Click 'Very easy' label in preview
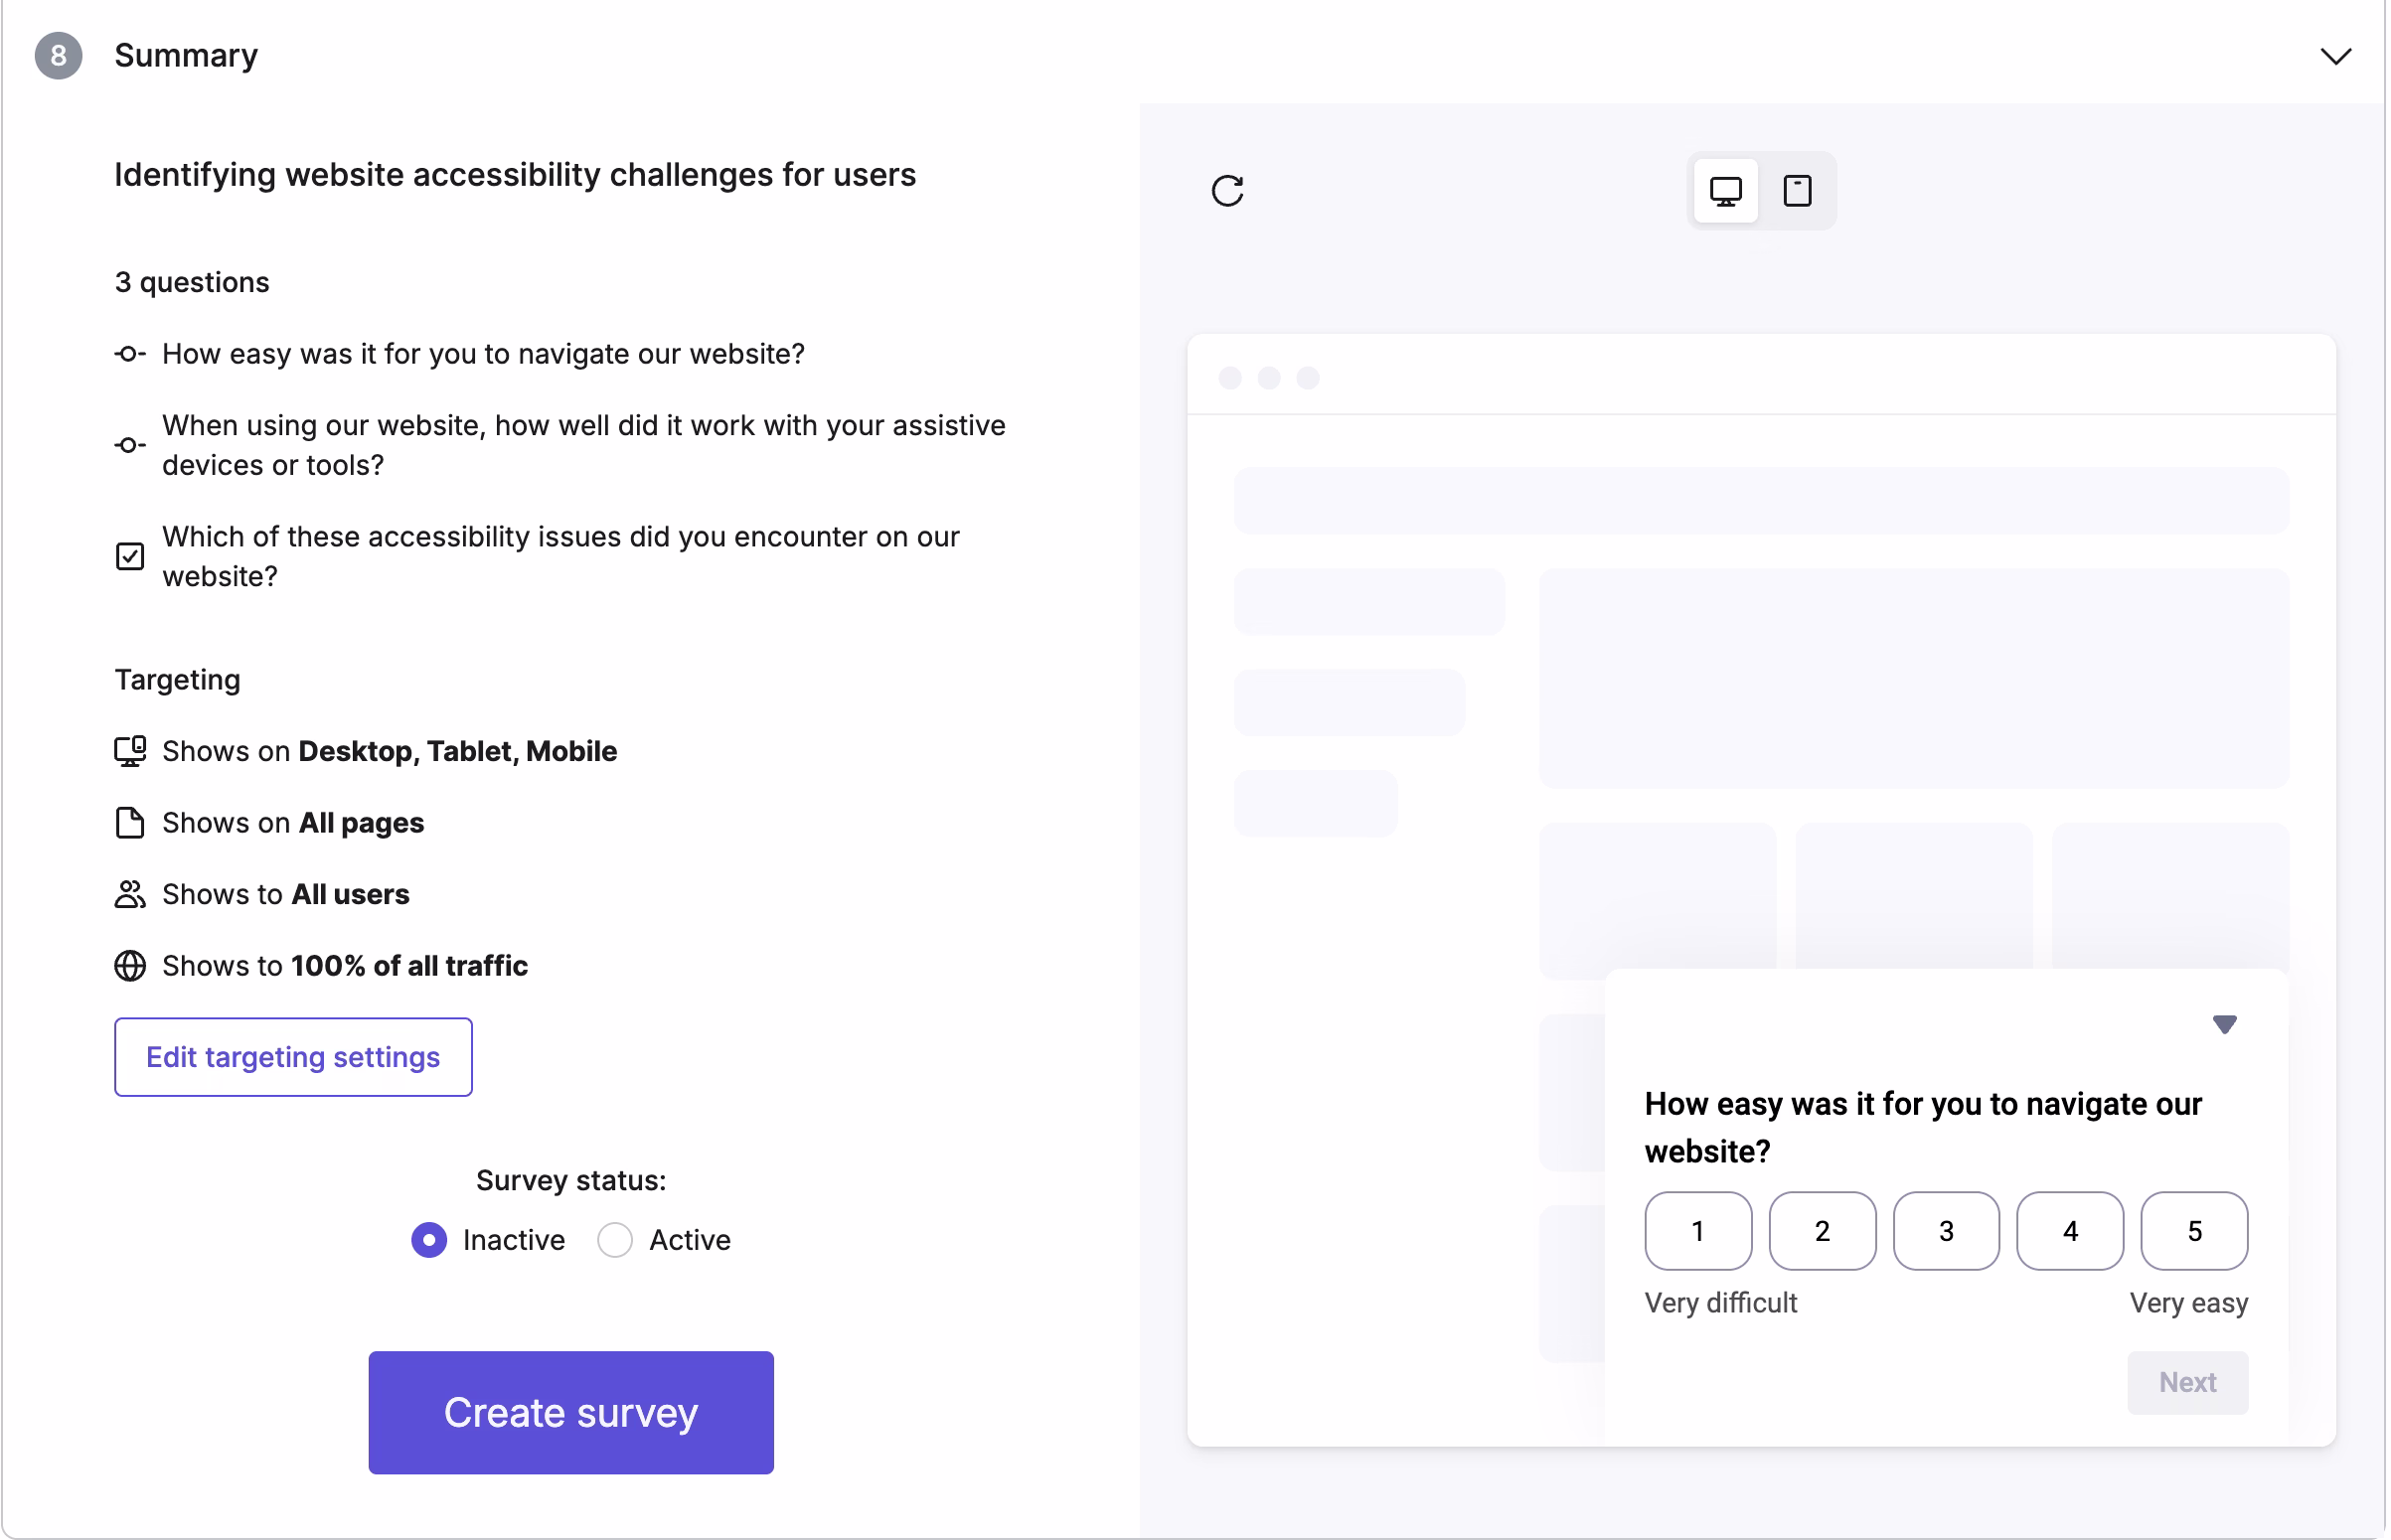Screen dimensions: 2391x1540 coord(2189,1303)
